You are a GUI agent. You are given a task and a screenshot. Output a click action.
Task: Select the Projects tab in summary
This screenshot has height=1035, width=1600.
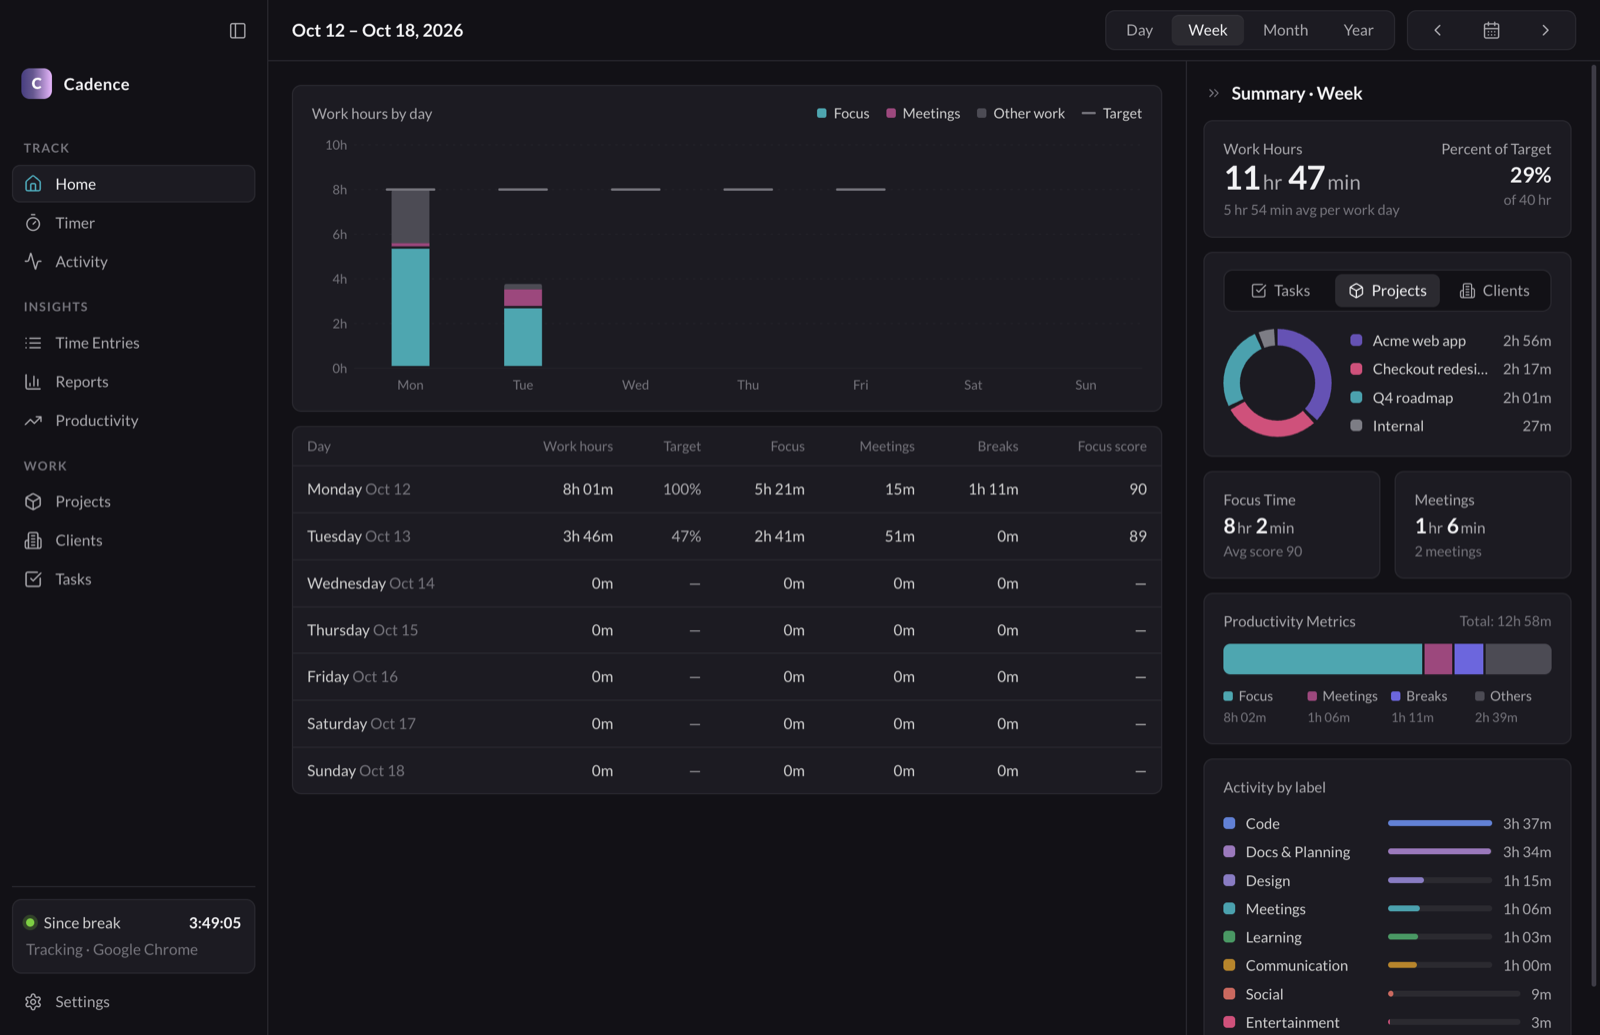pos(1387,291)
